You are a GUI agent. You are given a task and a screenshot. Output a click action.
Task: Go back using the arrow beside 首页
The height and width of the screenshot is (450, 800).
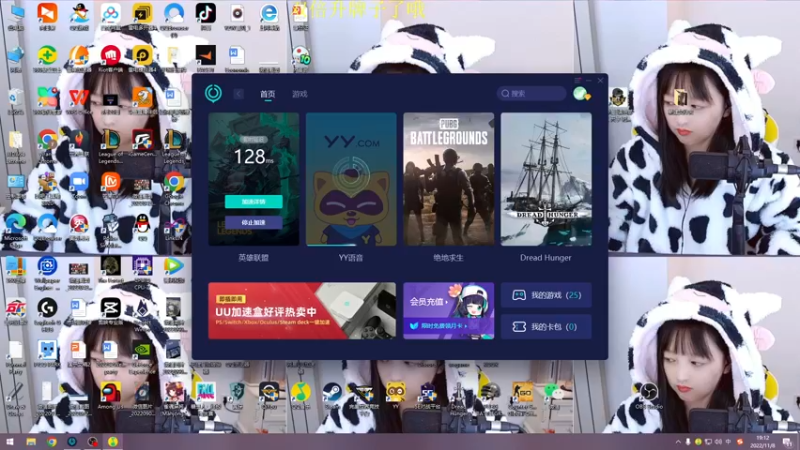click(238, 94)
